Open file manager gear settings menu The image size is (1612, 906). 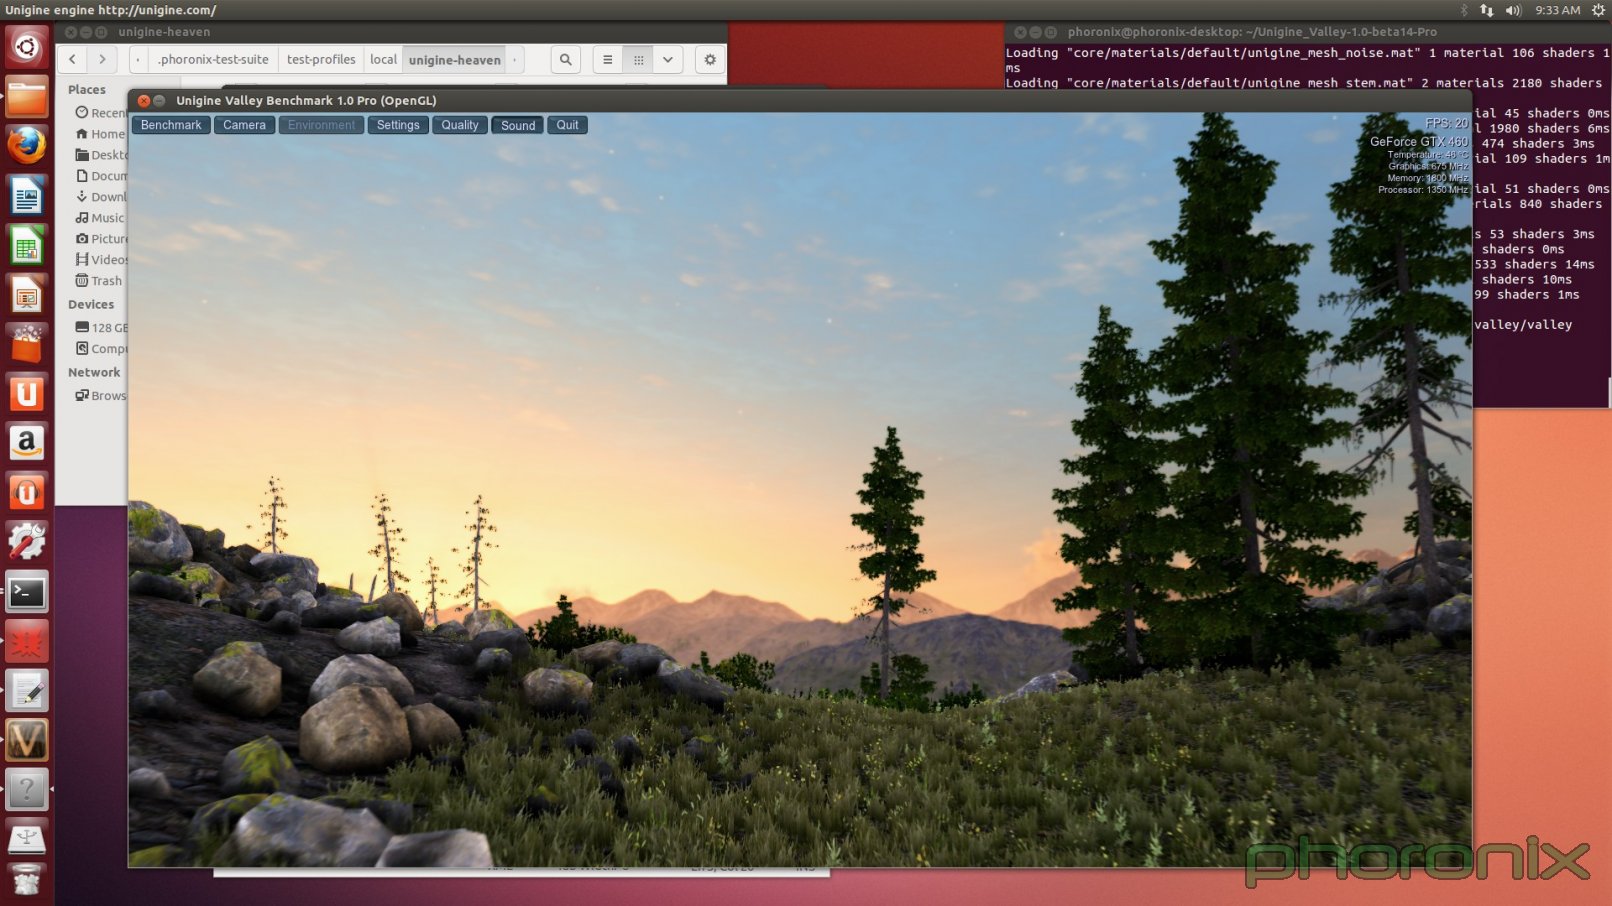[x=710, y=59]
